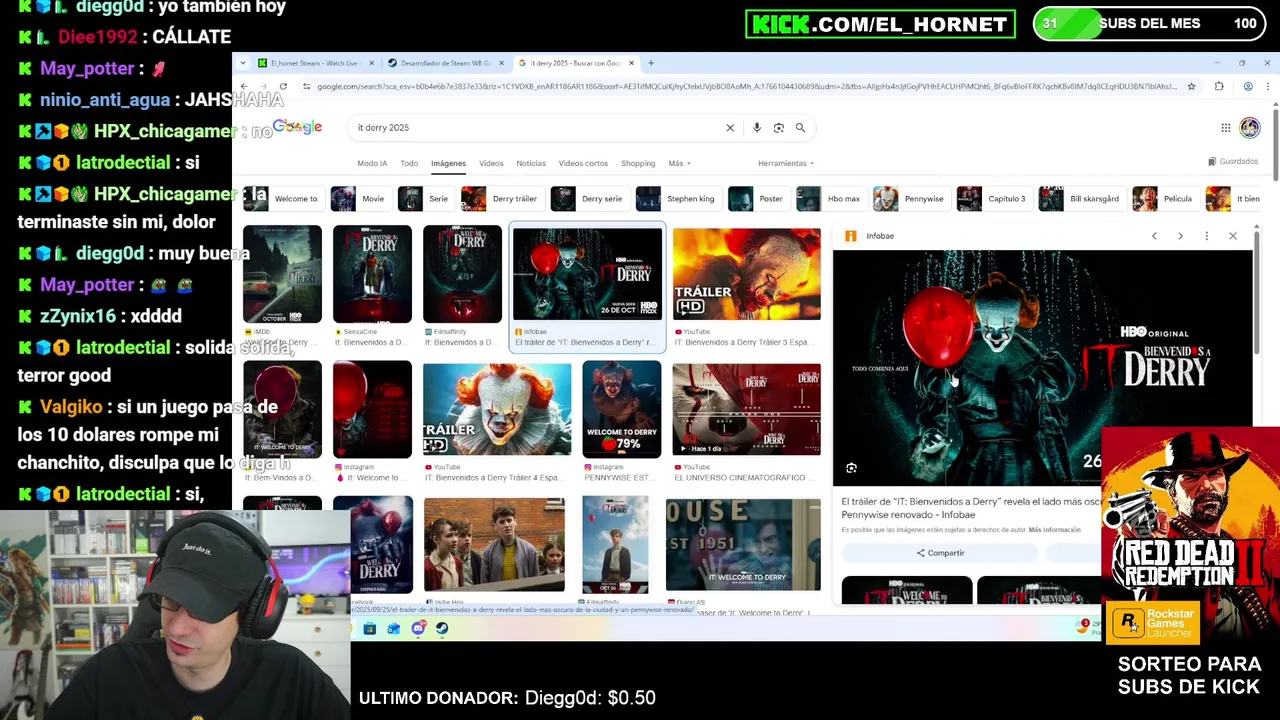The height and width of the screenshot is (720, 1280).
Task: Open the Guardados saved items
Action: (x=1233, y=161)
